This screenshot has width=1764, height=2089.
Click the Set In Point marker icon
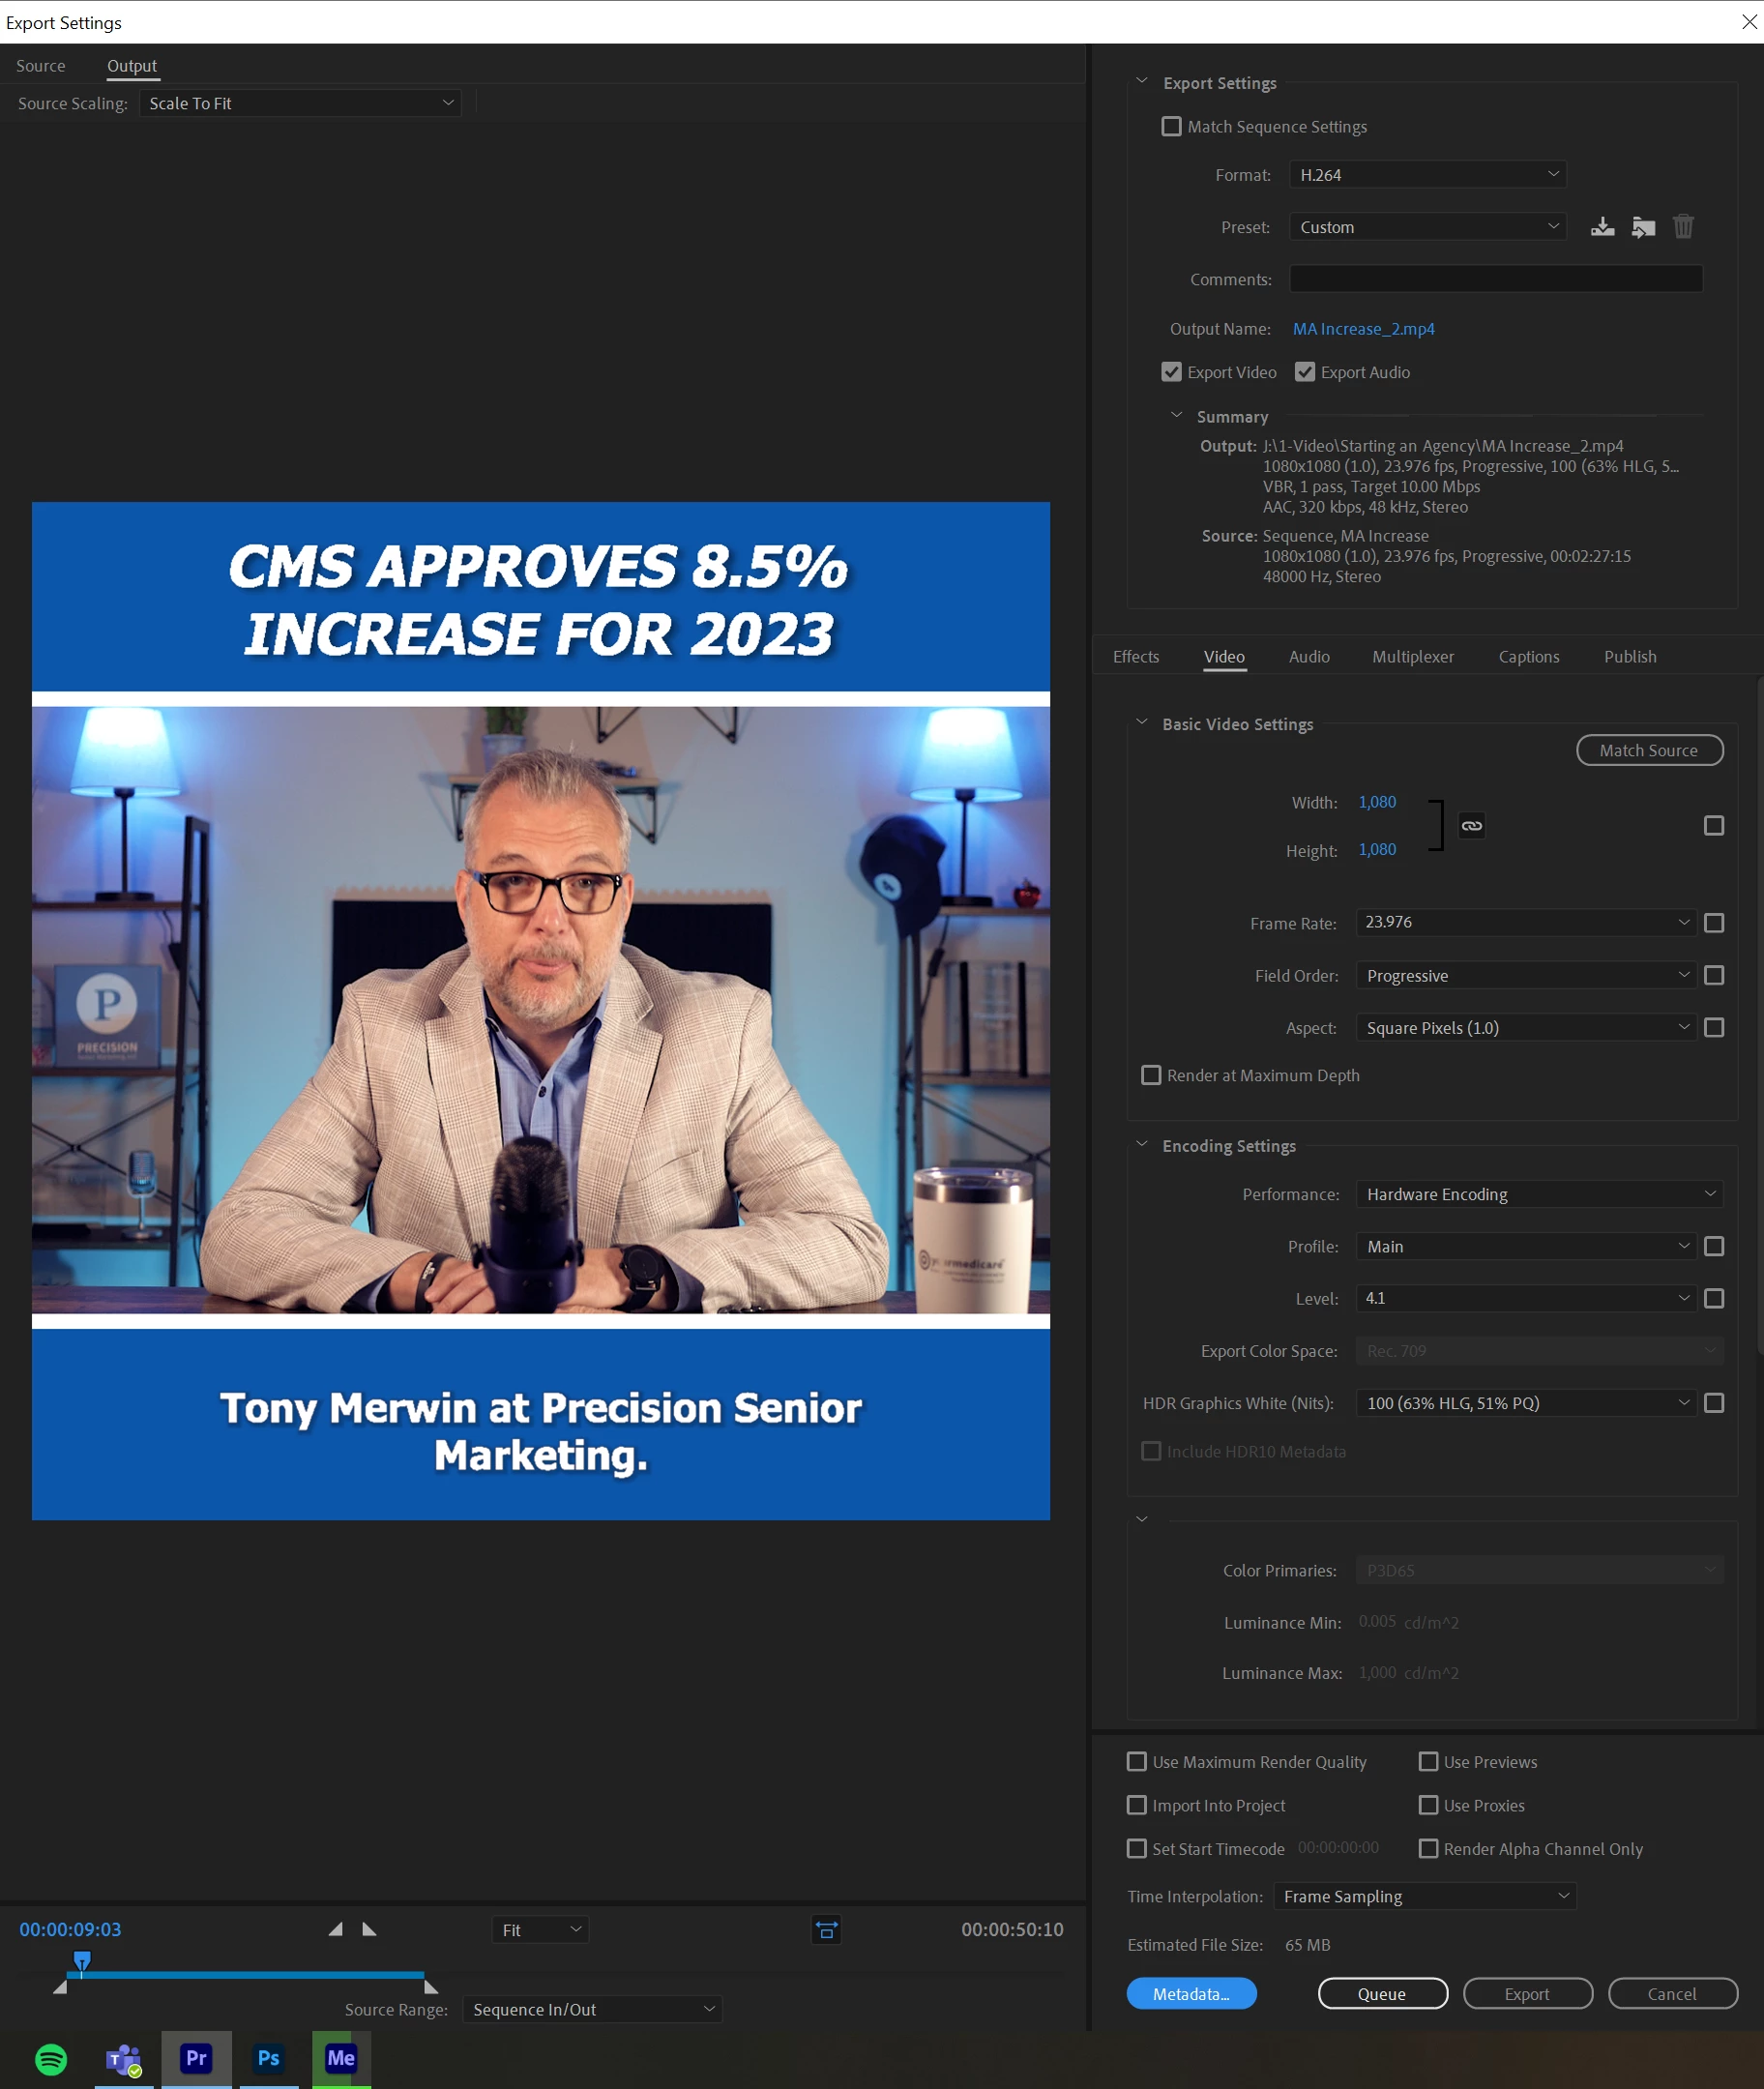tap(336, 1928)
